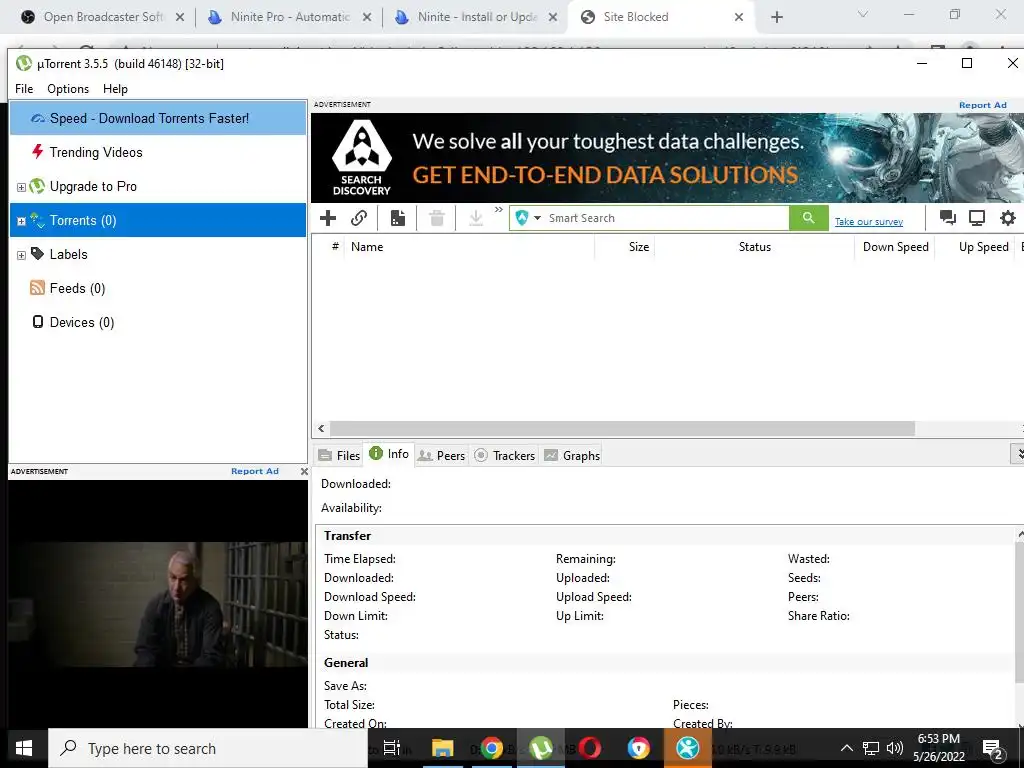Show hidden system tray icons
Viewport: 1024px width, 768px height.
pyautogui.click(x=846, y=748)
